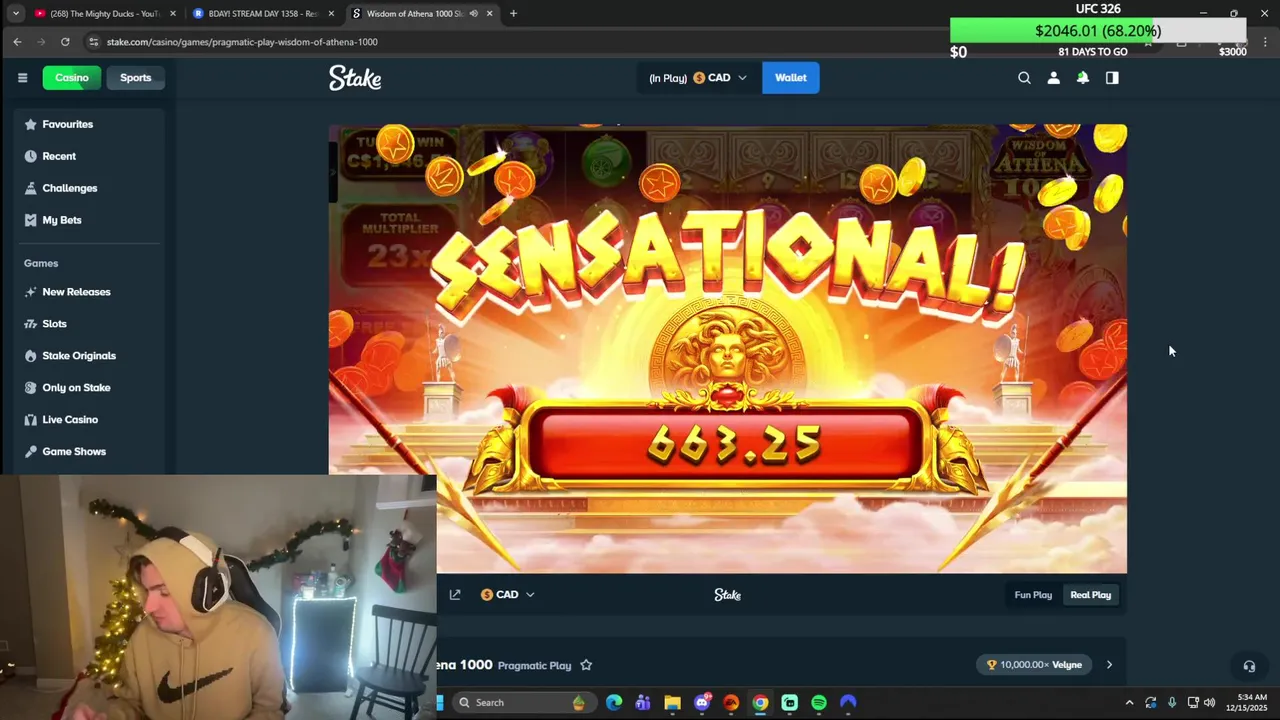Select Real Play mode
The width and height of the screenshot is (1280, 720).
1090,595
